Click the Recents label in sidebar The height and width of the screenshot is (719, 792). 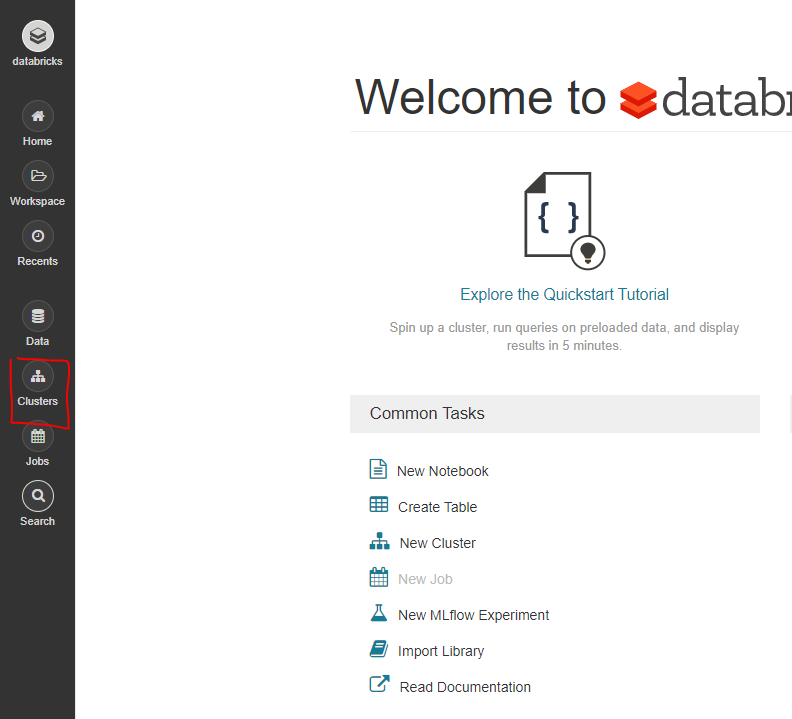37,261
